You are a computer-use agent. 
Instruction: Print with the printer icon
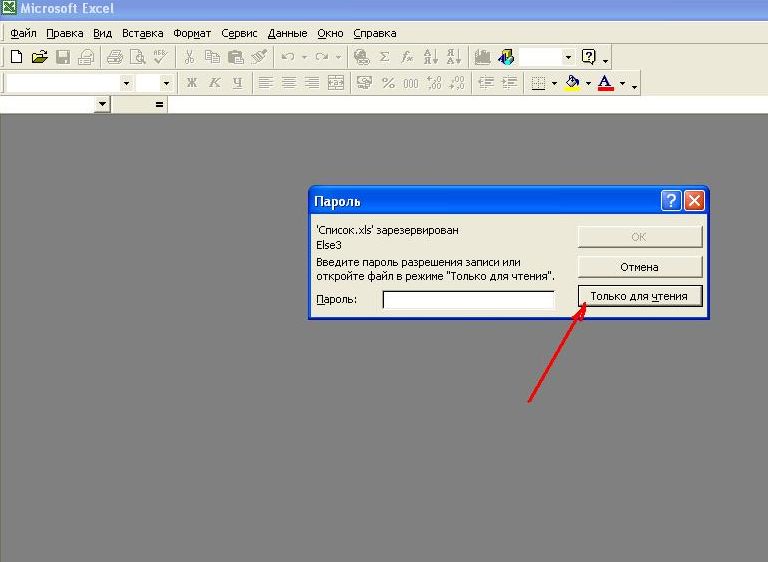coord(115,57)
